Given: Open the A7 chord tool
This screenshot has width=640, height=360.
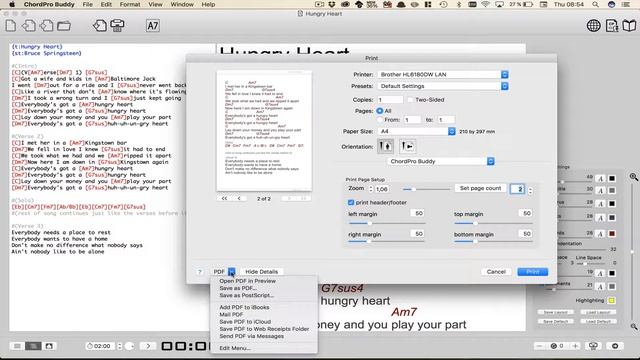Looking at the screenshot, I should 152,26.
